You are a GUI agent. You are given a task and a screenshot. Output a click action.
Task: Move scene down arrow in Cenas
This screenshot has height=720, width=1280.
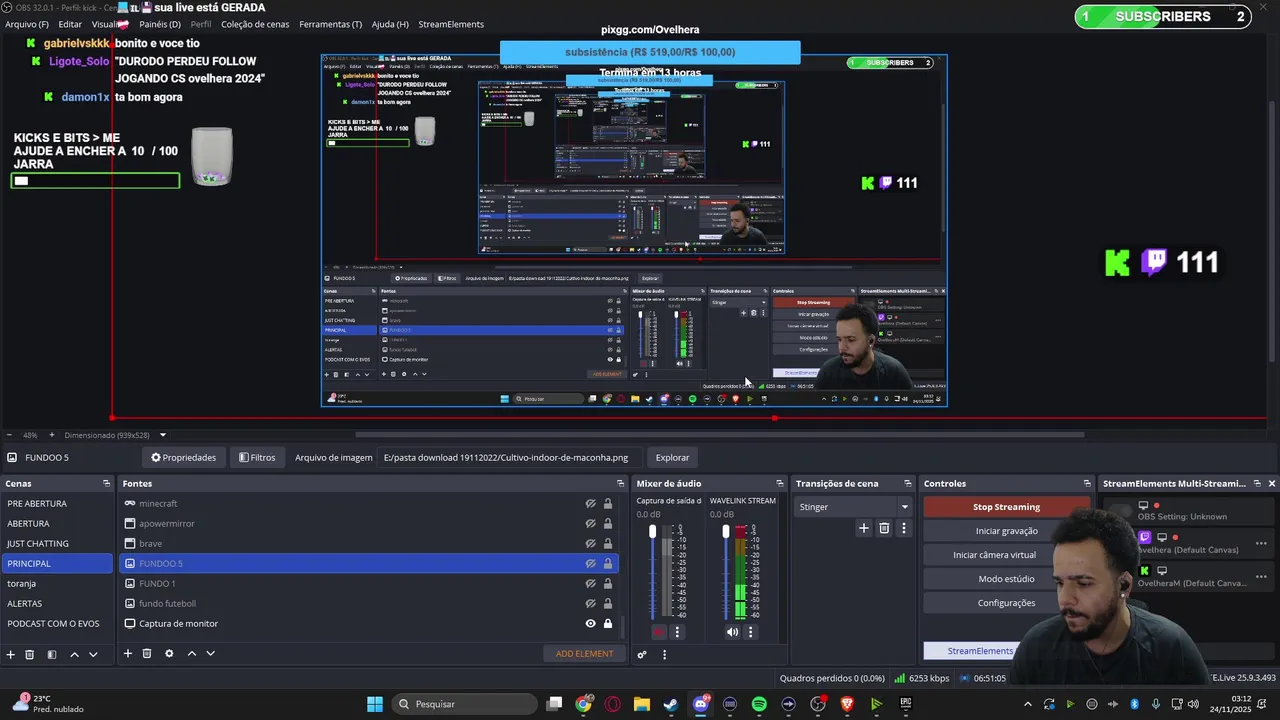point(93,654)
